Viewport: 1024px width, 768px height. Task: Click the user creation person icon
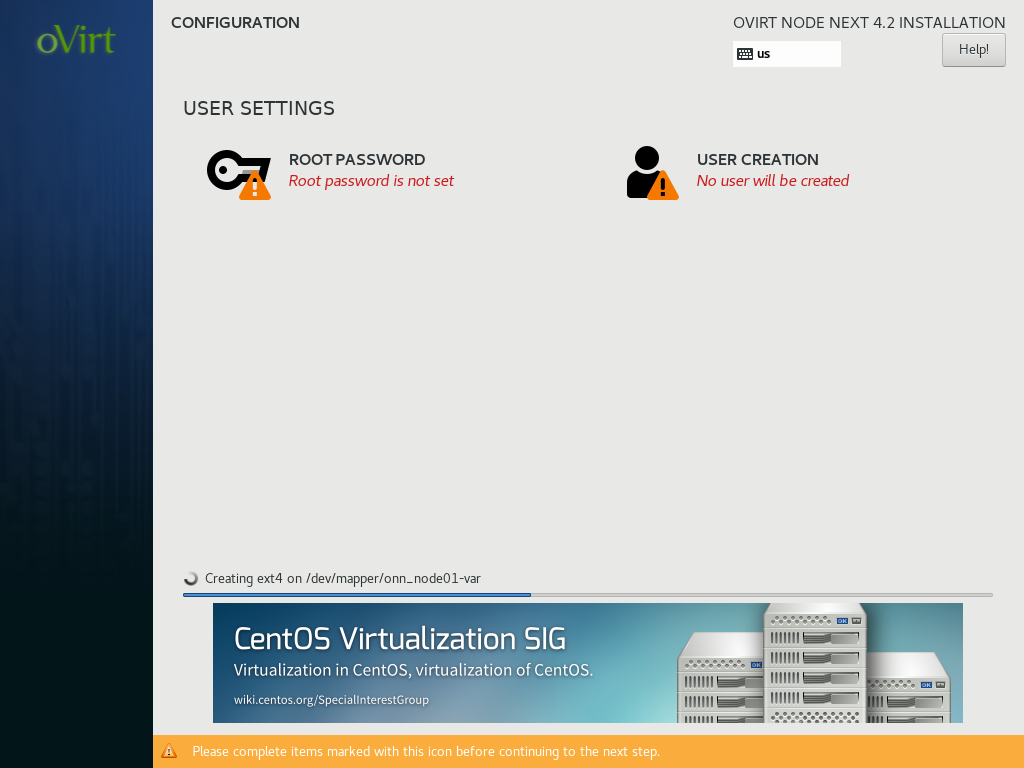click(x=652, y=172)
